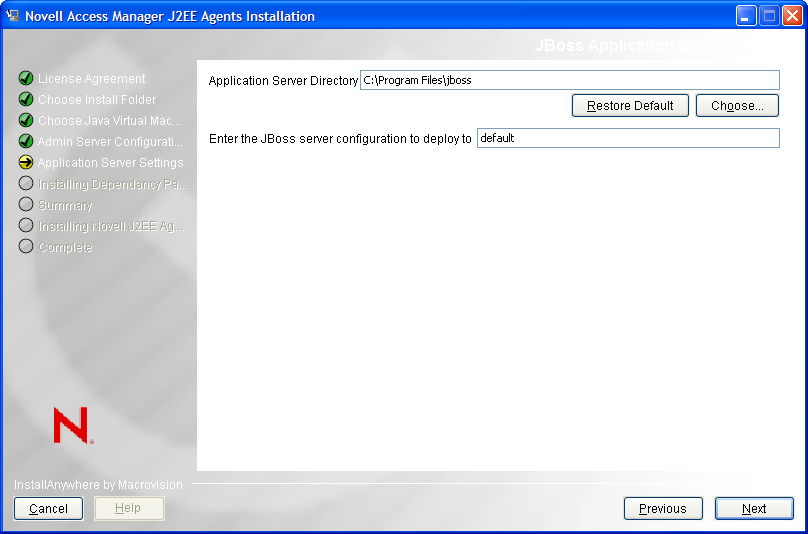This screenshot has width=808, height=534.
Task: Go back with the Previous button
Action: coord(663,509)
